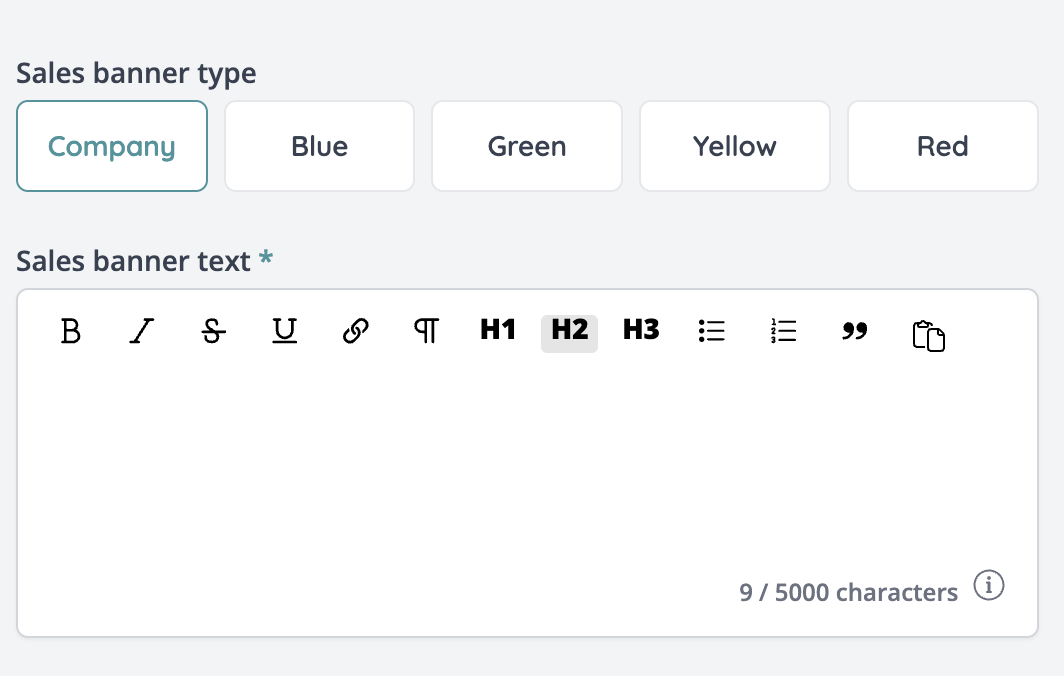Toggle strikethrough text formatting
This screenshot has height=676, width=1064.
tap(213, 331)
